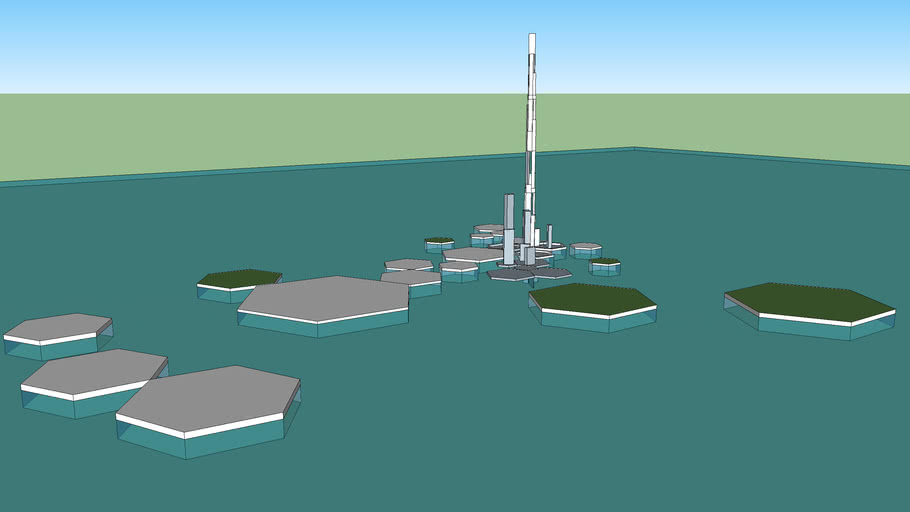Click the frontmost gray hexagon at bottom left
This screenshot has height=512, width=910.
(x=208, y=399)
